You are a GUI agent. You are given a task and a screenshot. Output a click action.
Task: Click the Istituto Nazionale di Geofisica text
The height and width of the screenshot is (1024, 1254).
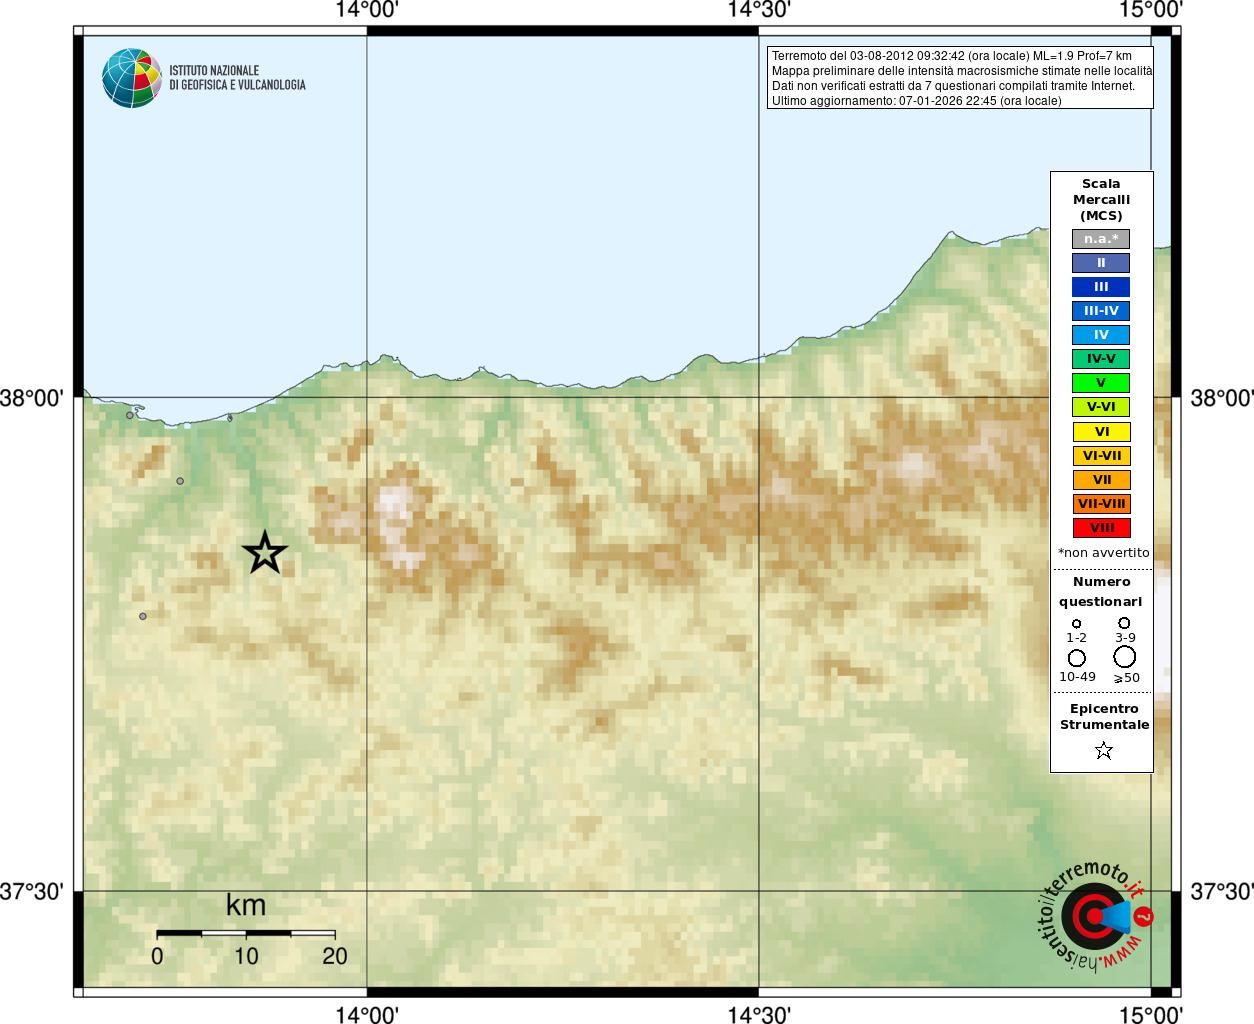237,78
